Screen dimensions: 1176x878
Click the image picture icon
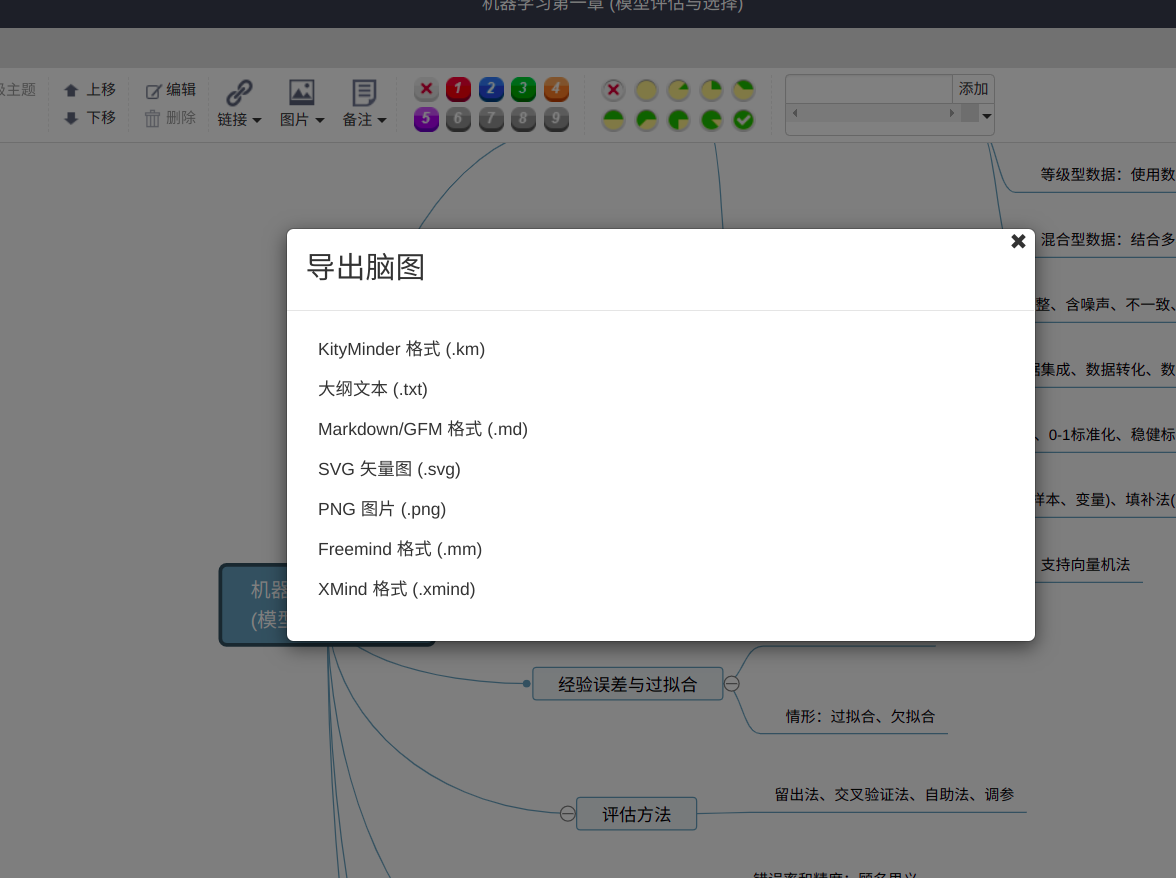301,92
